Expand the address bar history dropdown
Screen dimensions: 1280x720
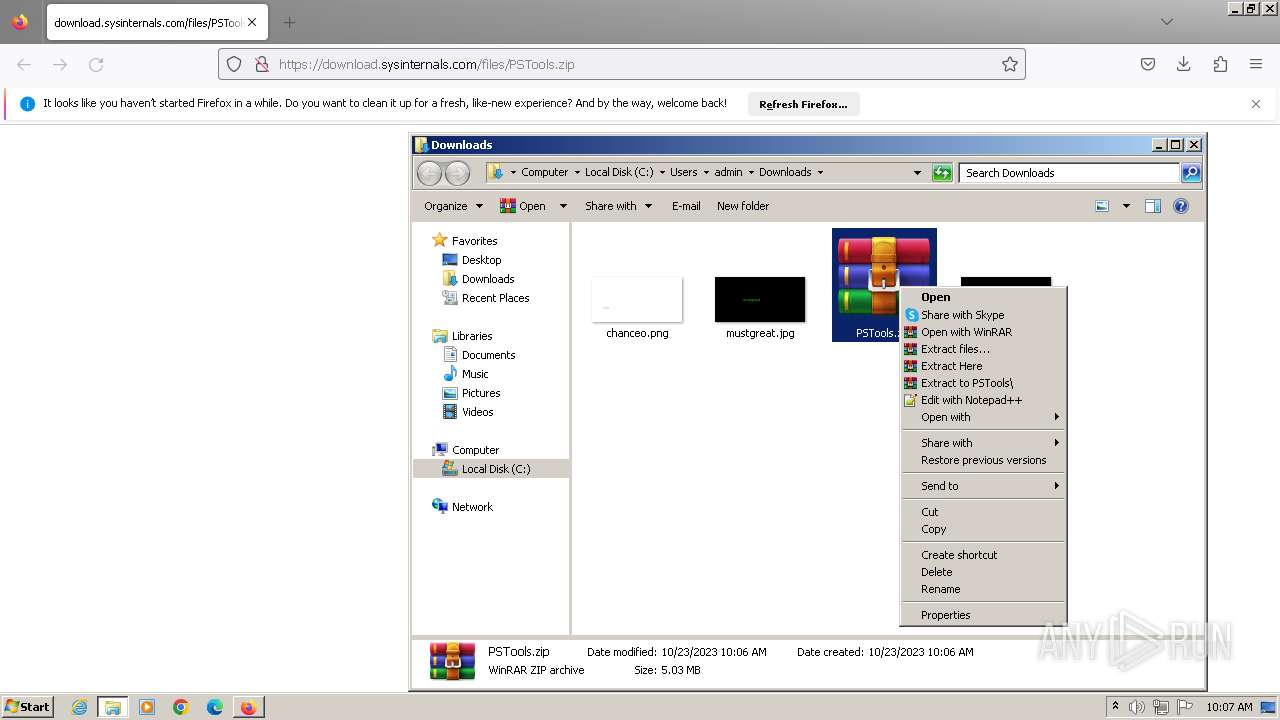pos(917,173)
